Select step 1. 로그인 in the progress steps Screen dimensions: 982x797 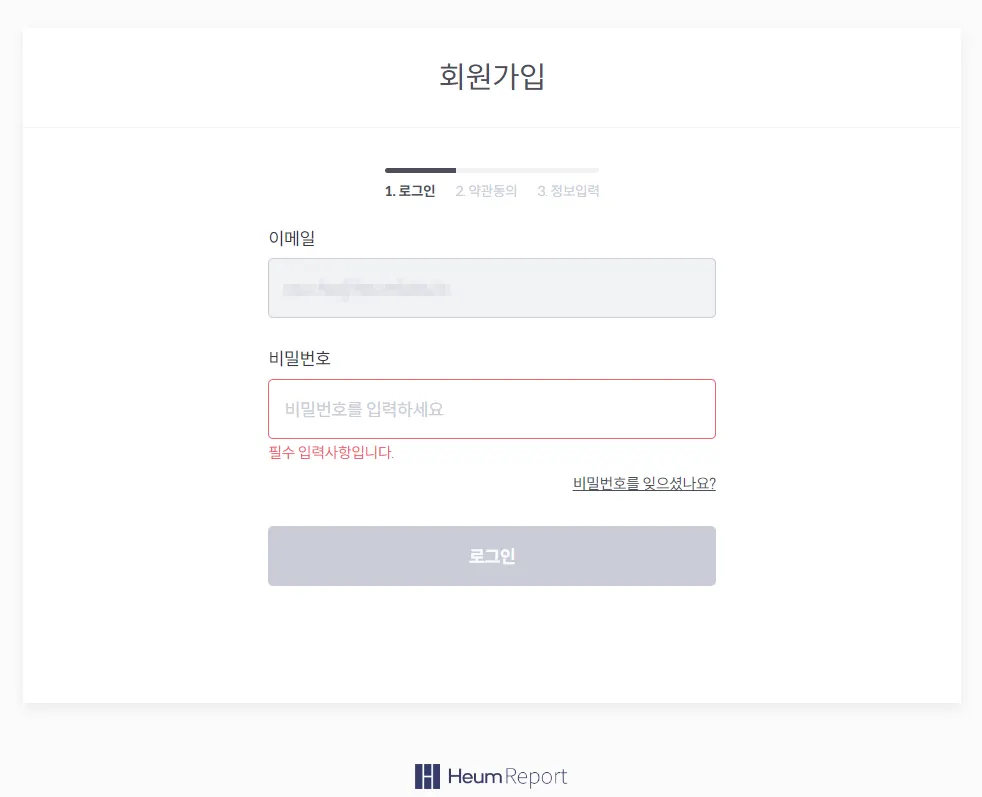(x=410, y=191)
